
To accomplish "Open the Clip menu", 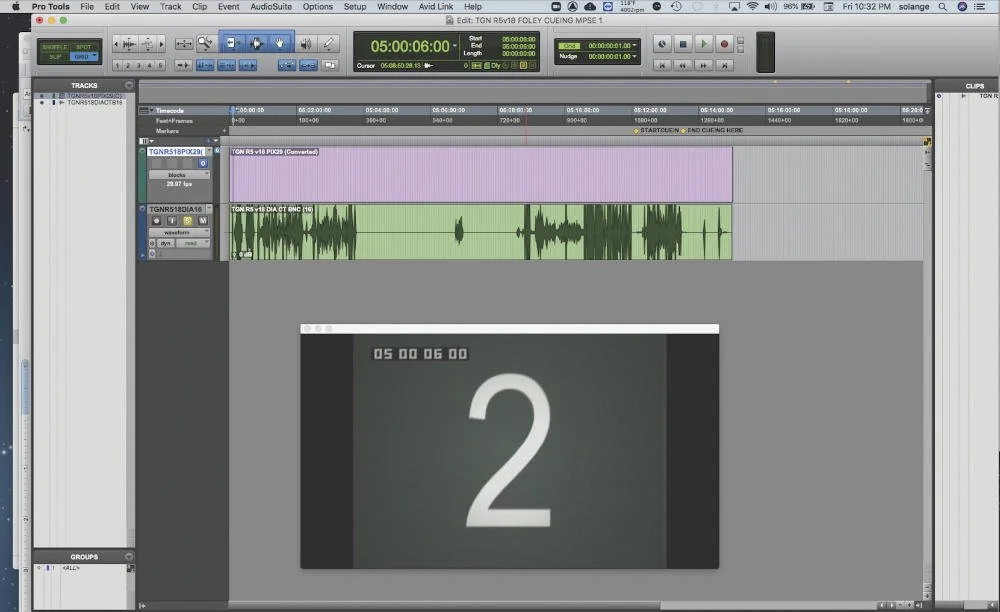I will 200,6.
